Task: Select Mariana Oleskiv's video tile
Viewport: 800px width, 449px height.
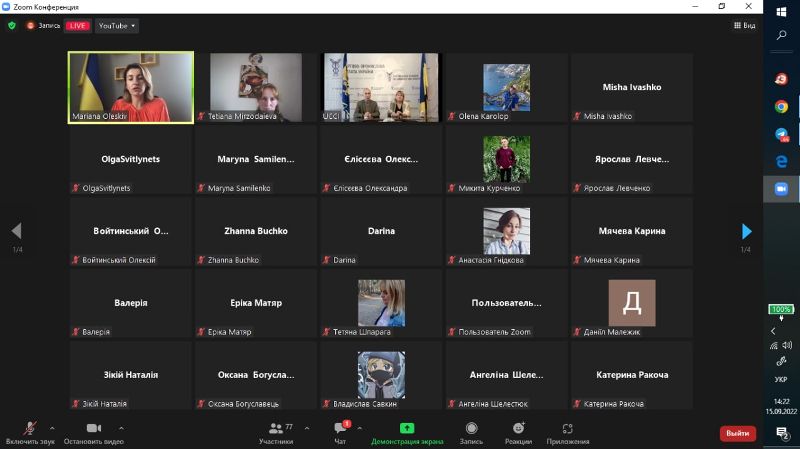Action: coord(131,87)
